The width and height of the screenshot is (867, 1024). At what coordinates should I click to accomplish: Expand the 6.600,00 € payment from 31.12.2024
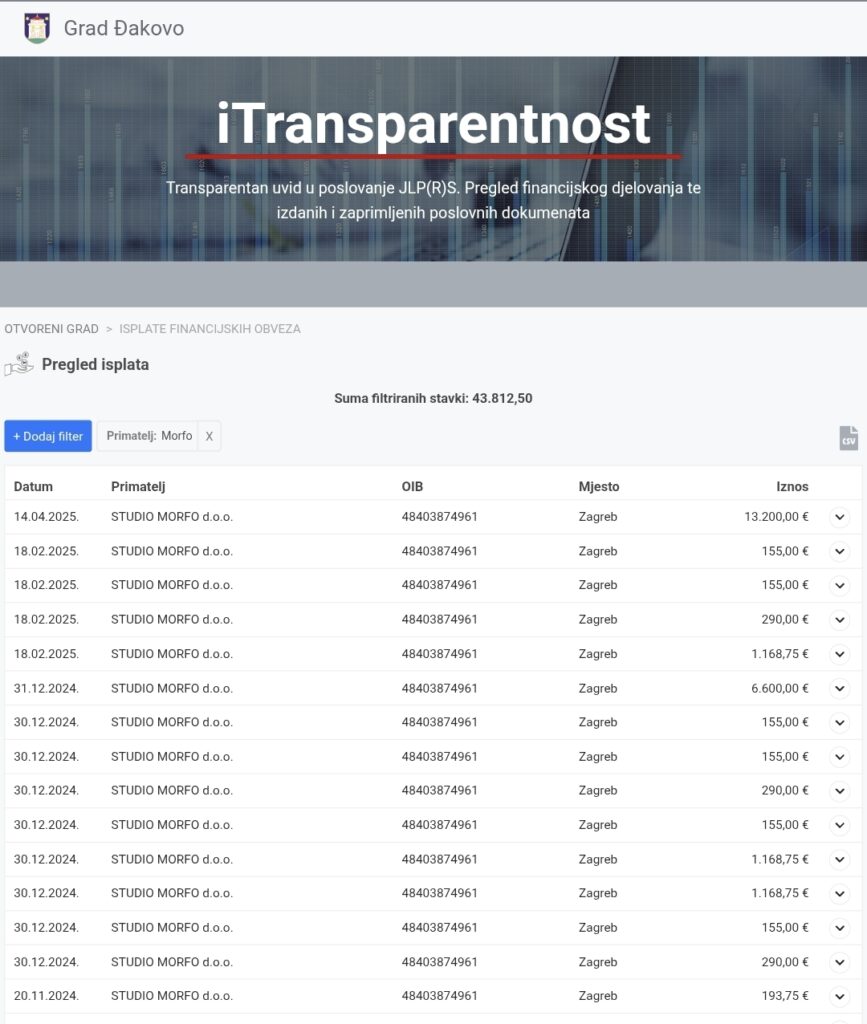839,688
